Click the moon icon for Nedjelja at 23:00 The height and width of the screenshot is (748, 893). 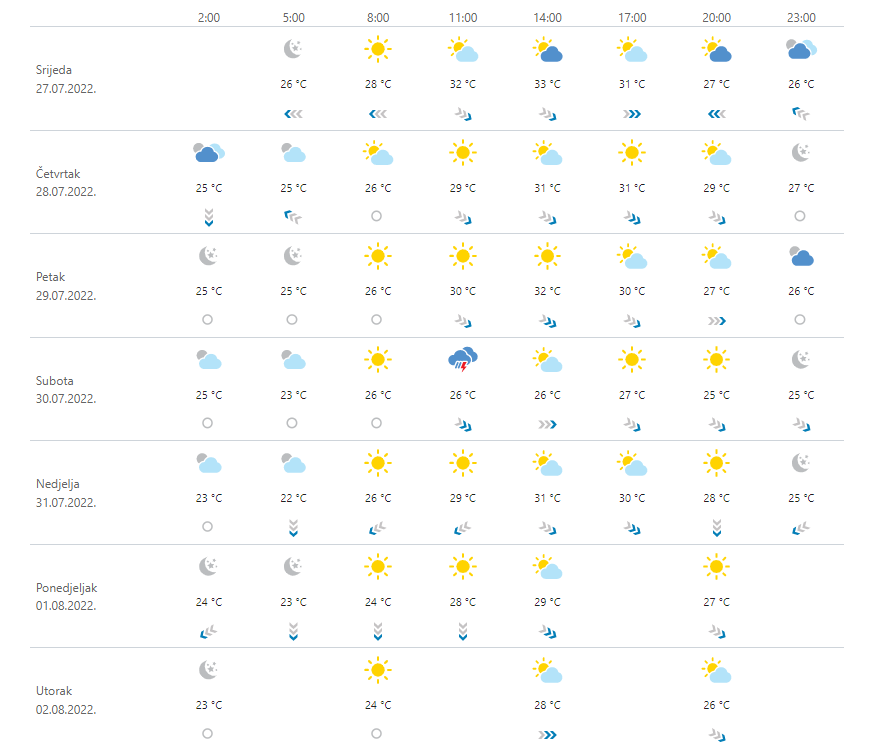(801, 463)
